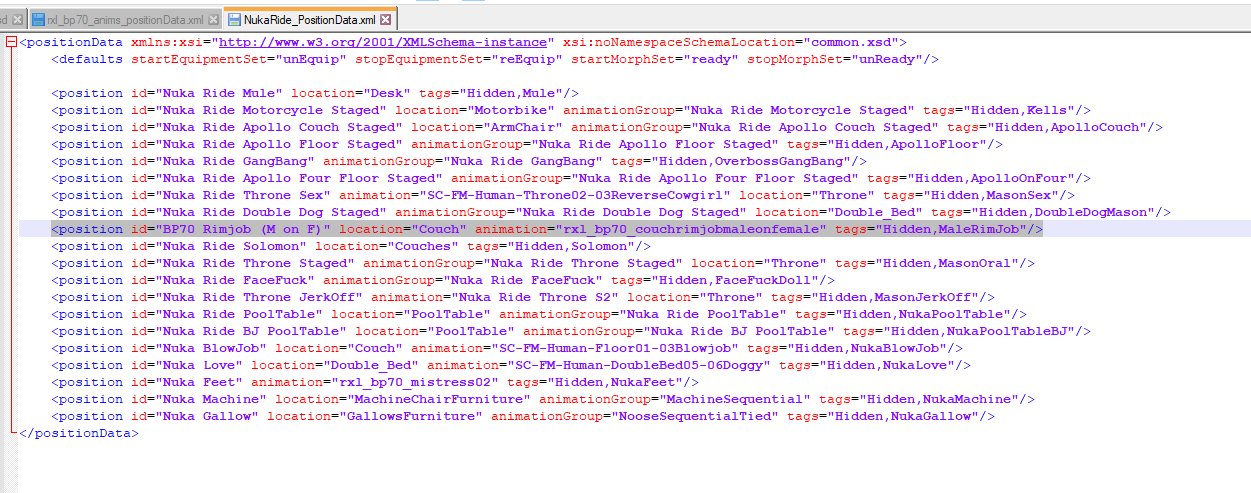Click the "Couches" location value
Image resolution: width=1251 pixels, height=493 pixels.
click(x=429, y=247)
